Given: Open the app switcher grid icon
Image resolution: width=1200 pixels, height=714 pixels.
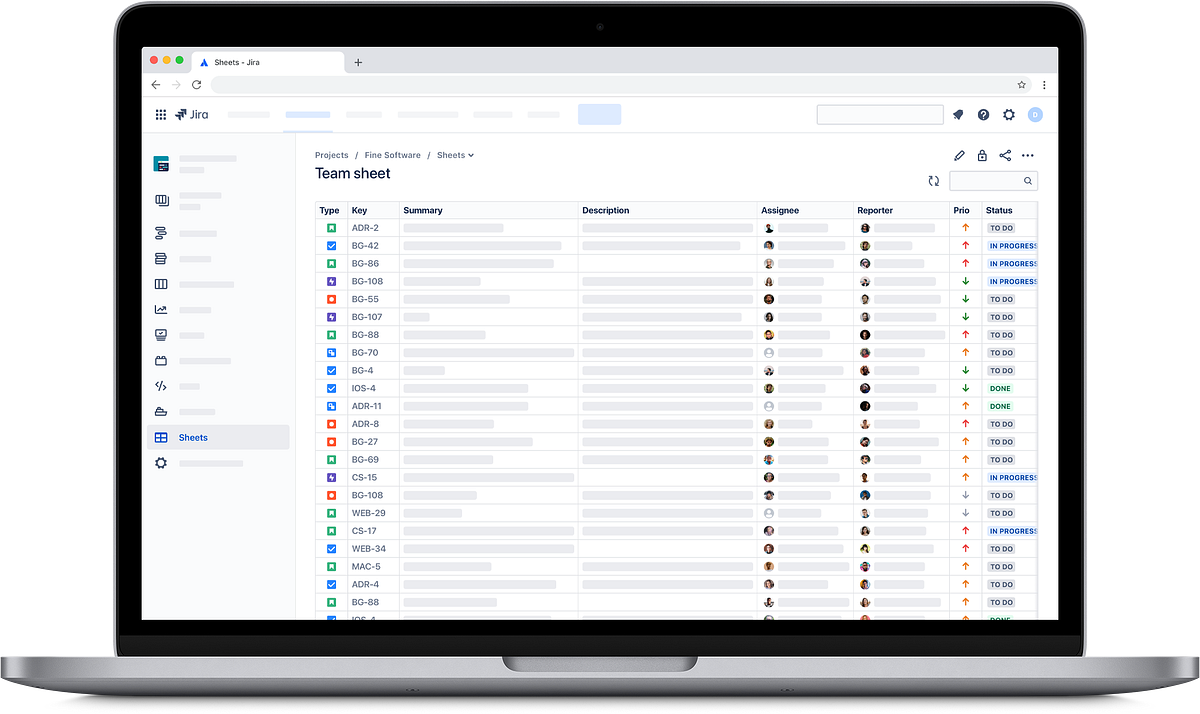Looking at the screenshot, I should click(x=160, y=114).
